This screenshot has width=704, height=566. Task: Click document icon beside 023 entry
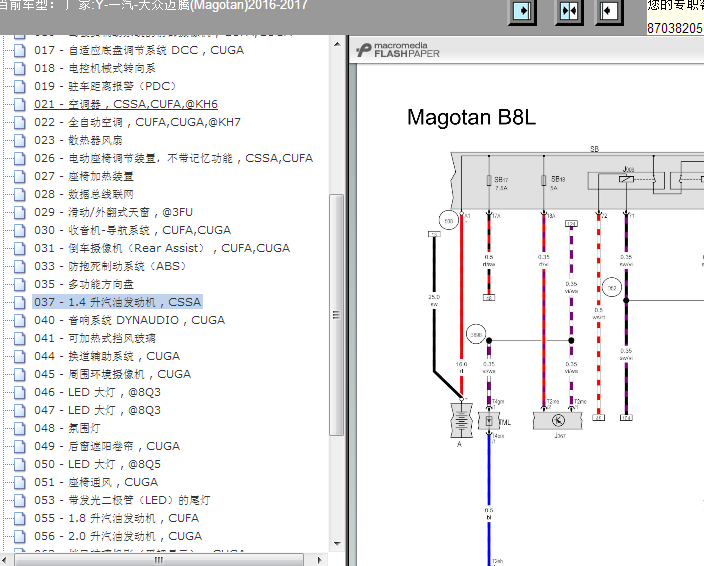[19, 140]
